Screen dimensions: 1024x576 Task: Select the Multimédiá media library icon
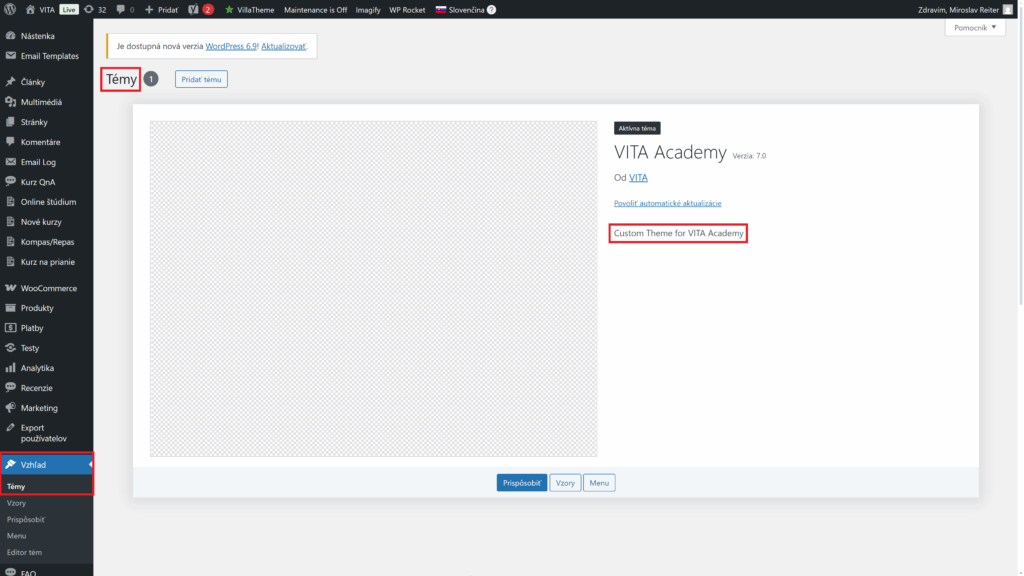[x=11, y=101]
